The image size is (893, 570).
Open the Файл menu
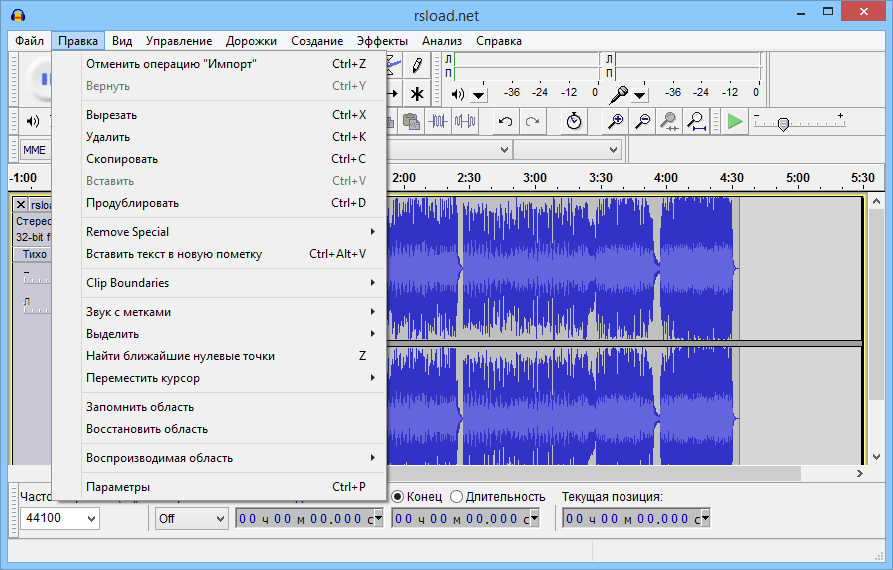pos(30,41)
